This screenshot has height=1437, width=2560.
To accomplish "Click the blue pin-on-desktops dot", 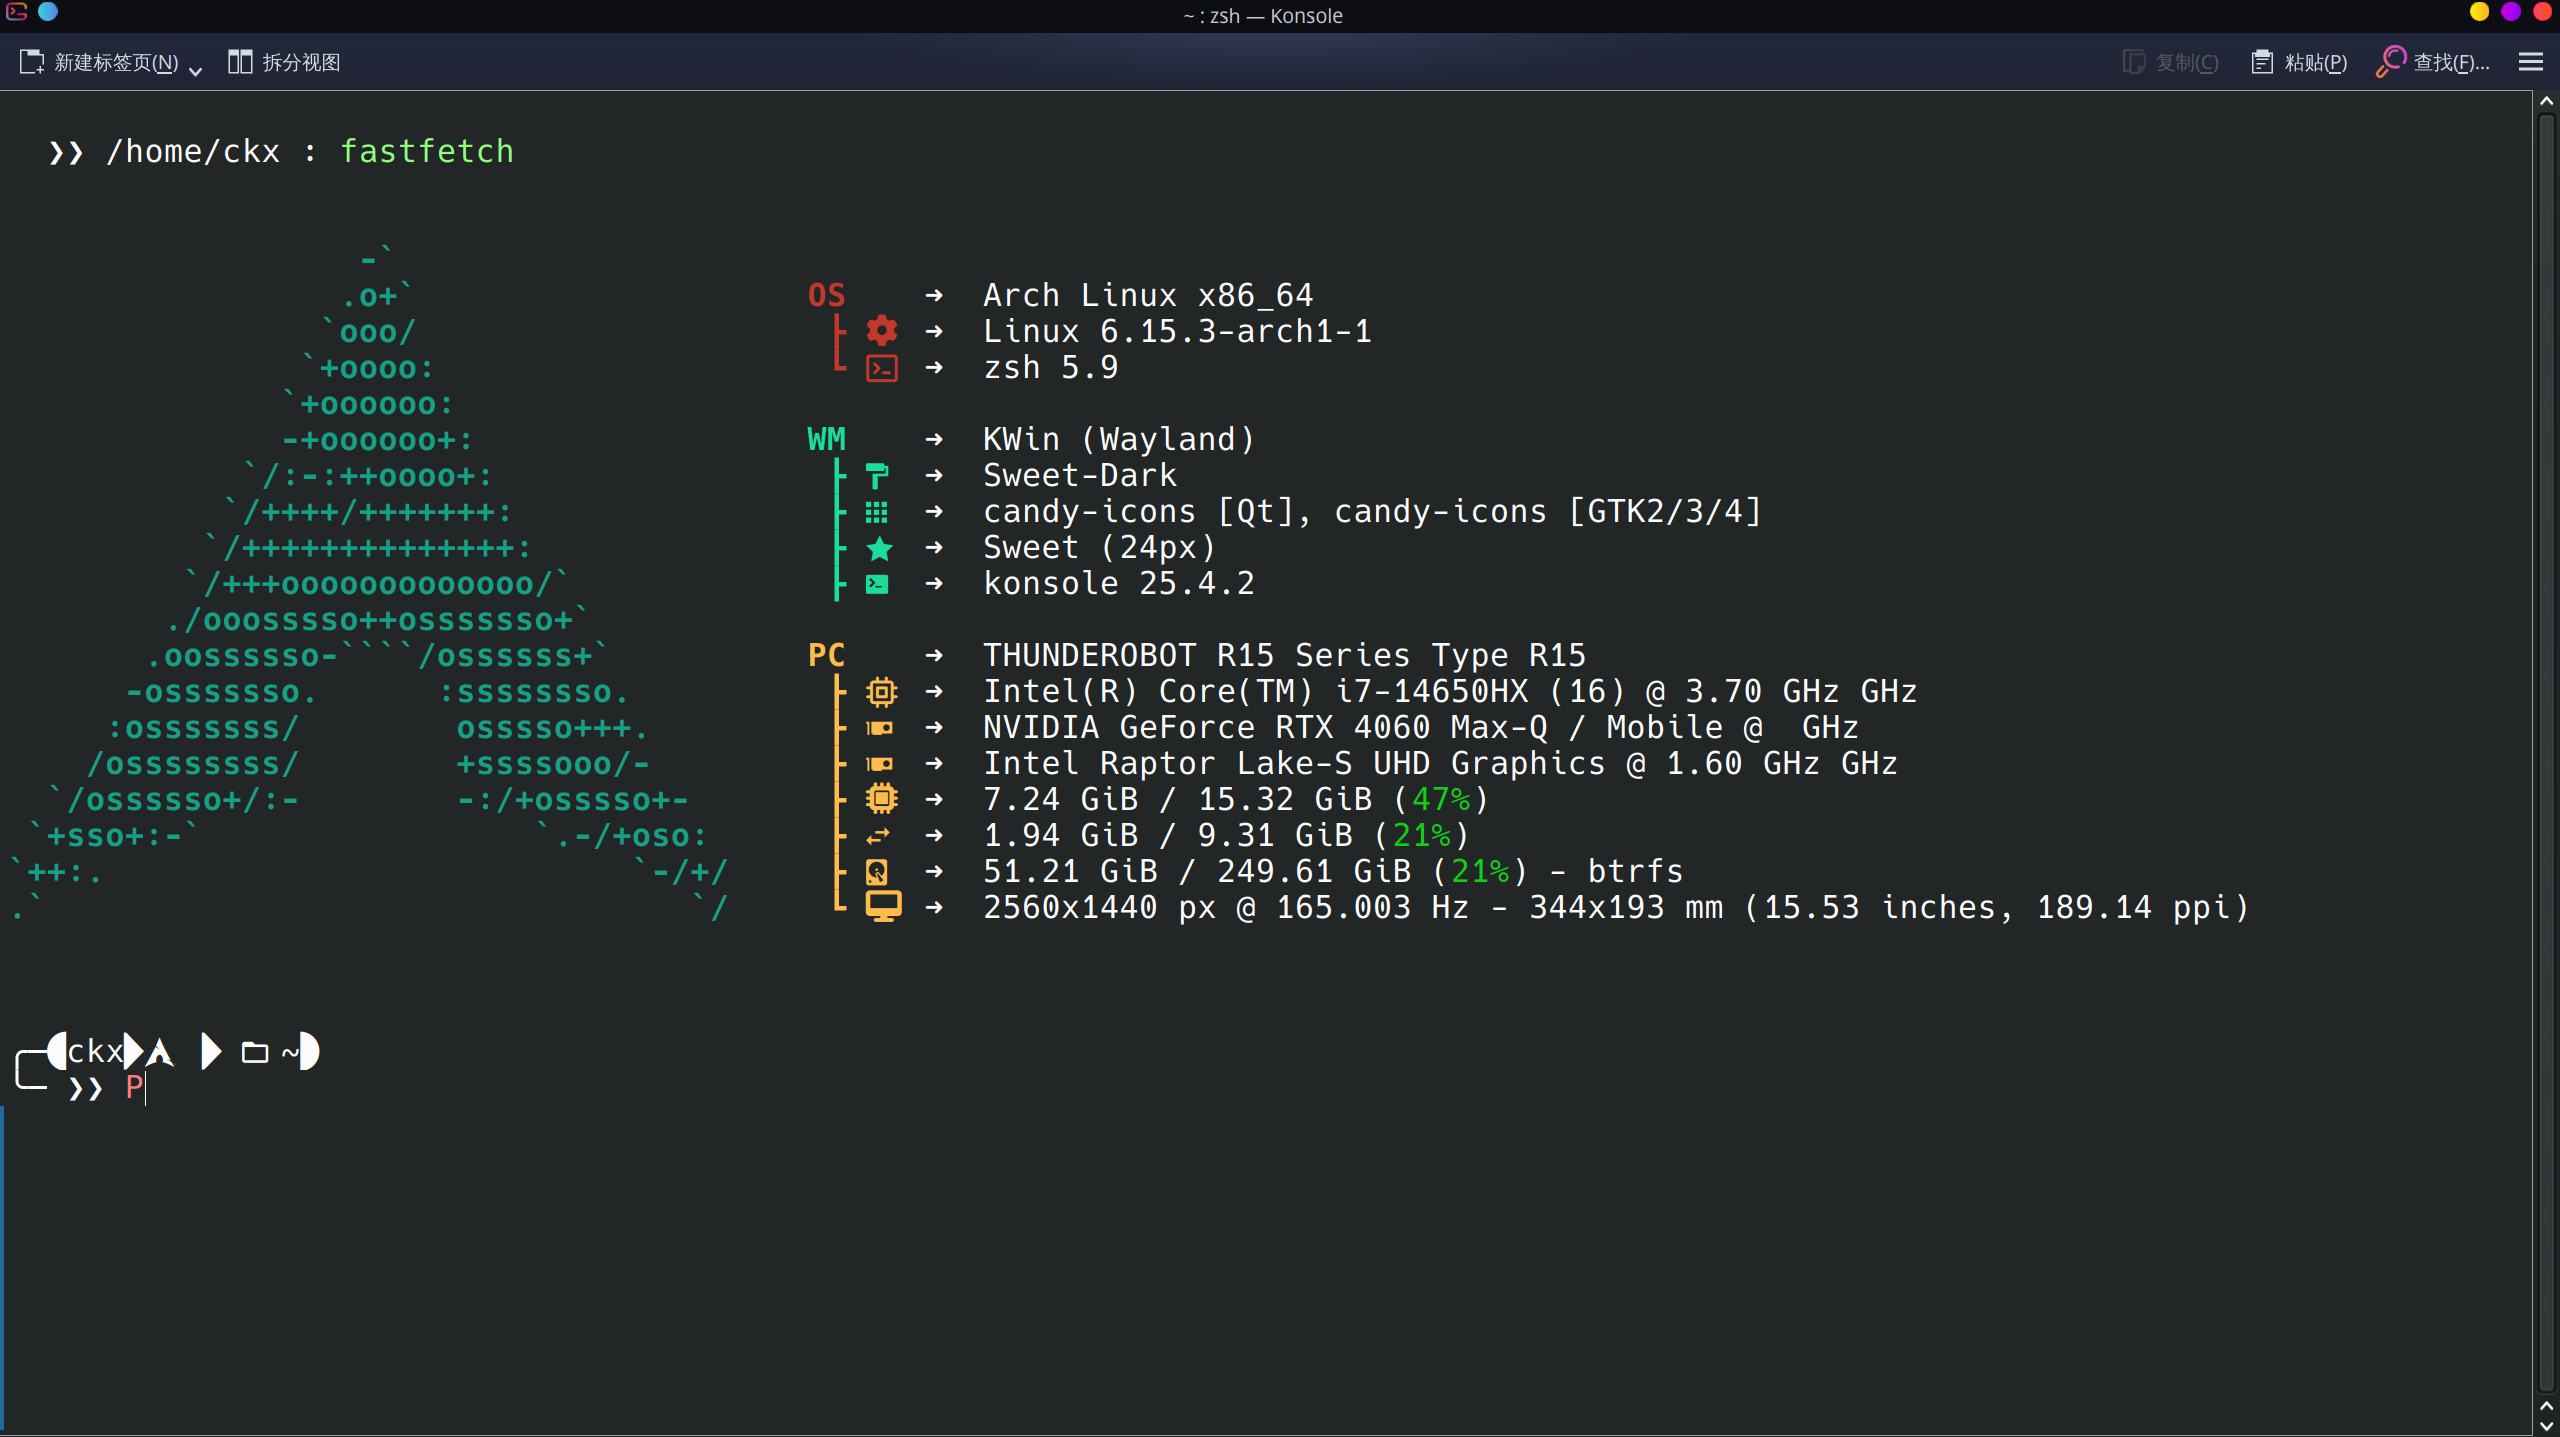I will tap(48, 12).
